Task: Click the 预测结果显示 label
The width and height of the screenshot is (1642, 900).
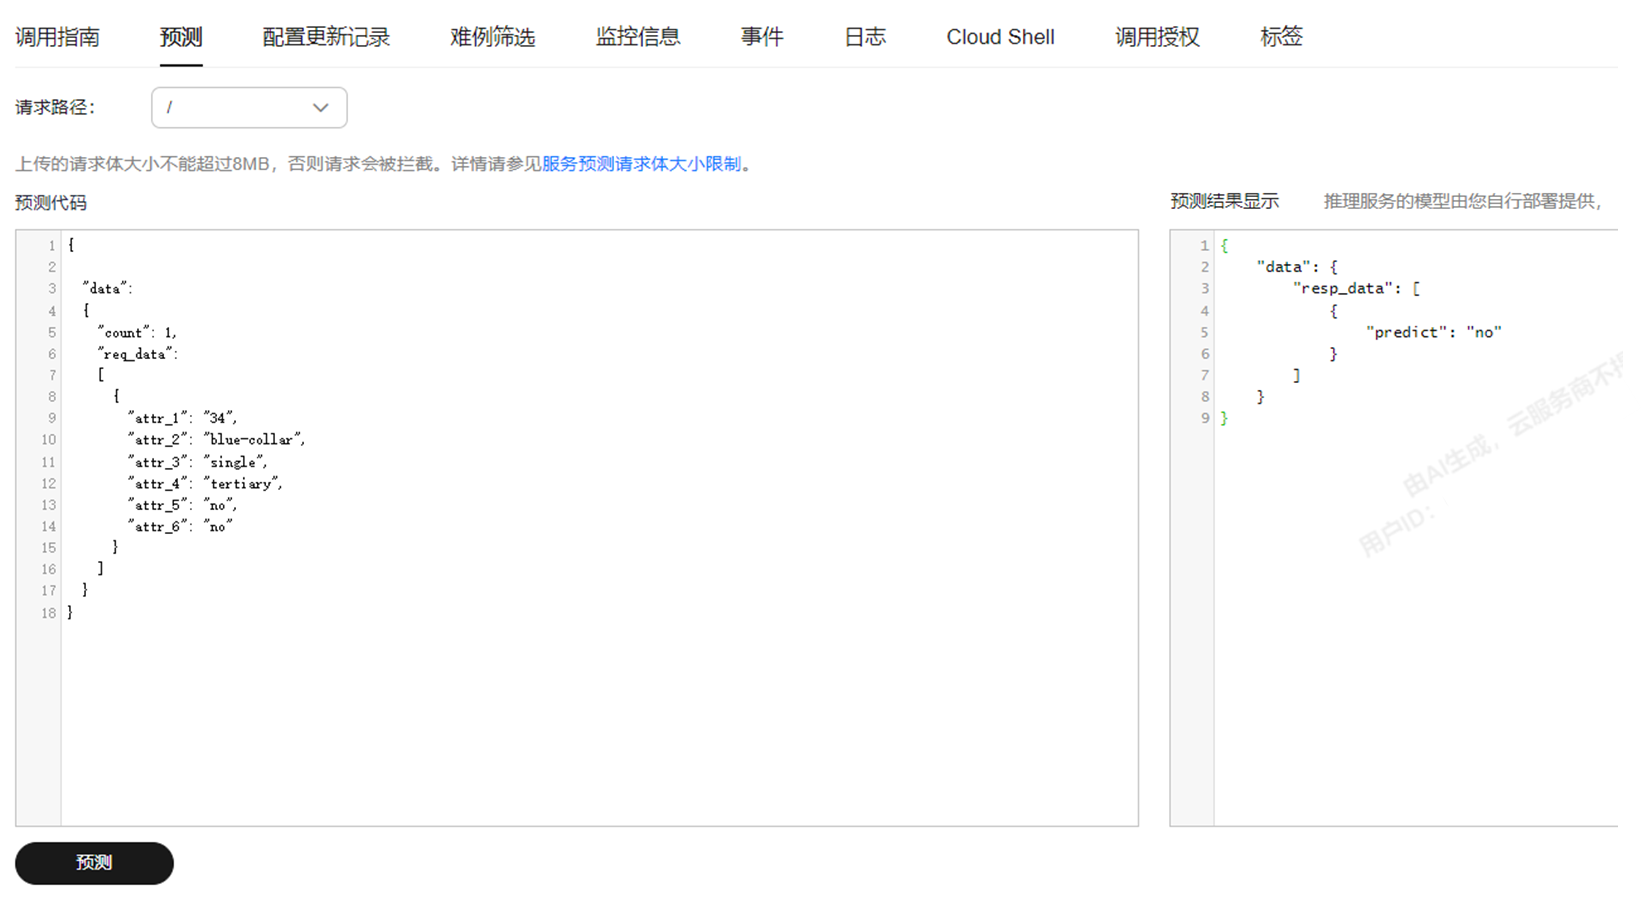Action: [x=1224, y=201]
